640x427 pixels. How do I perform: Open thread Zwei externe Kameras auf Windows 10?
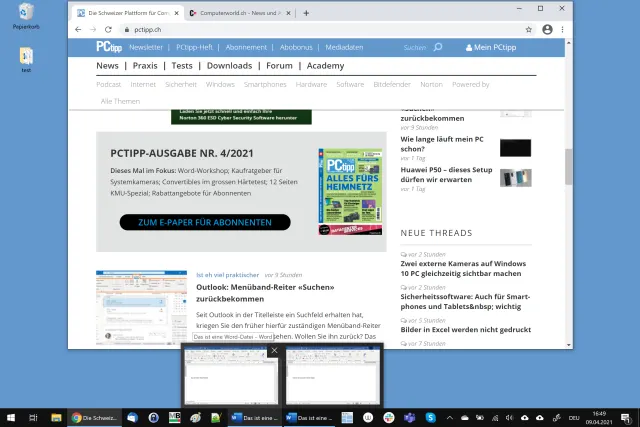tap(463, 269)
